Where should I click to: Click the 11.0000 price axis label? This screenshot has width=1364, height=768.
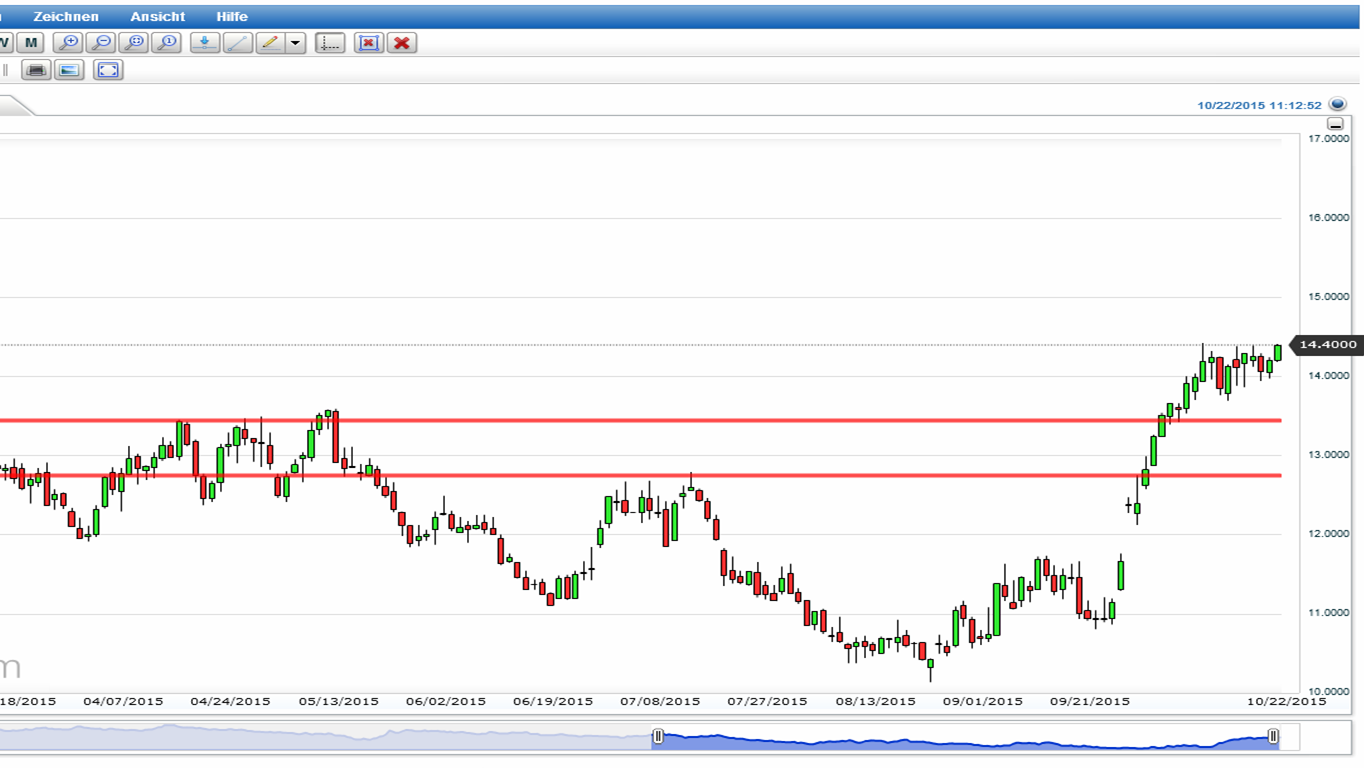coord(1328,613)
